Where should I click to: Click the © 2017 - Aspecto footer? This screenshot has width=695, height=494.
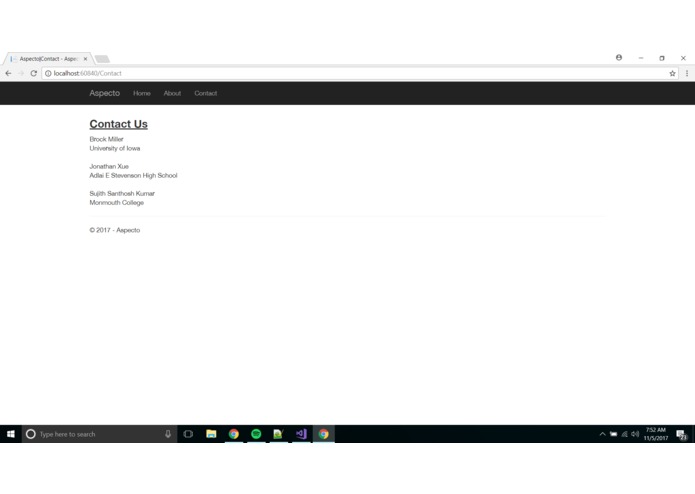pyautogui.click(x=115, y=230)
